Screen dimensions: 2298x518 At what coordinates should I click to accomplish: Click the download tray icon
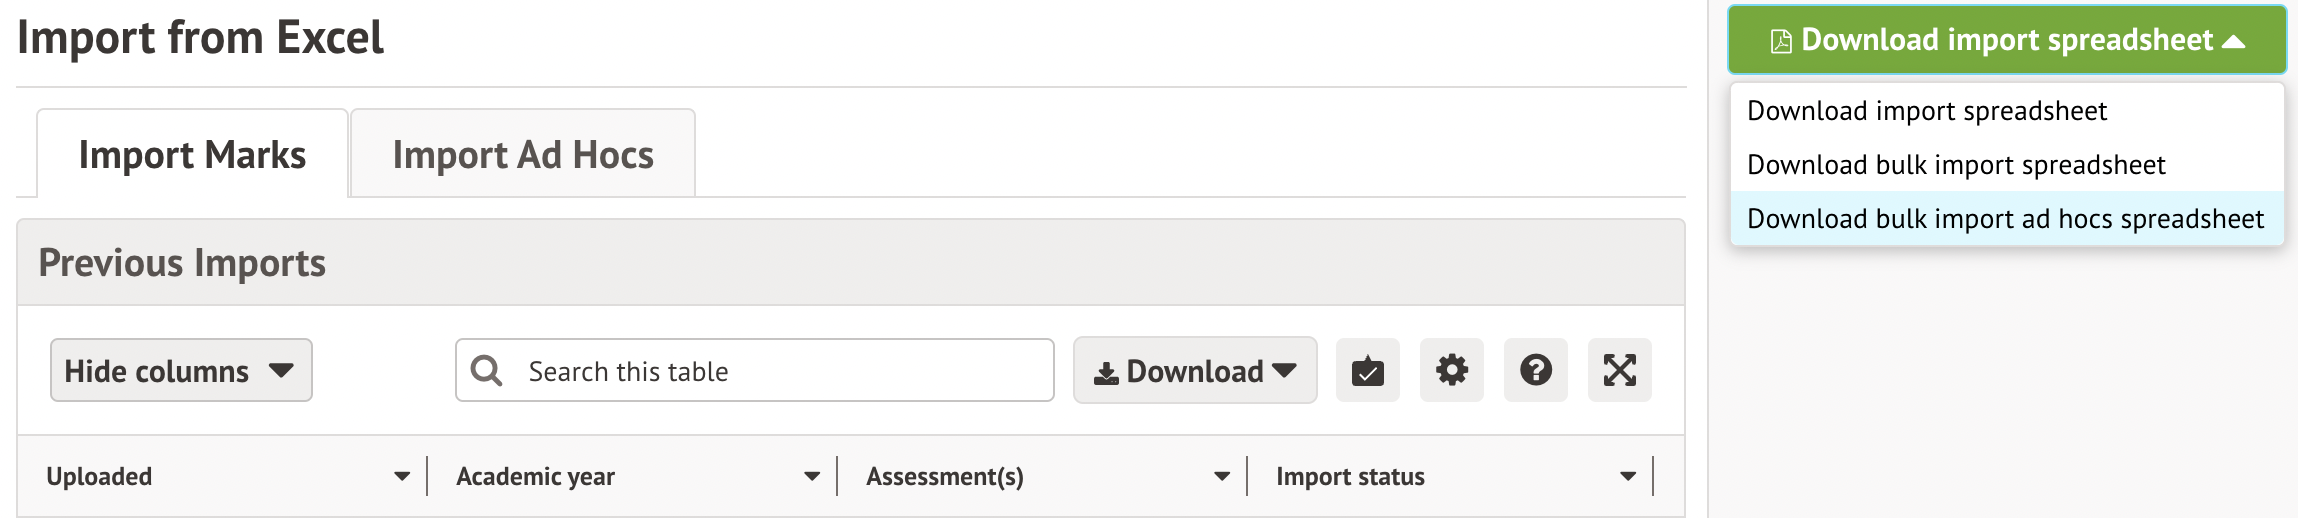click(x=1106, y=373)
